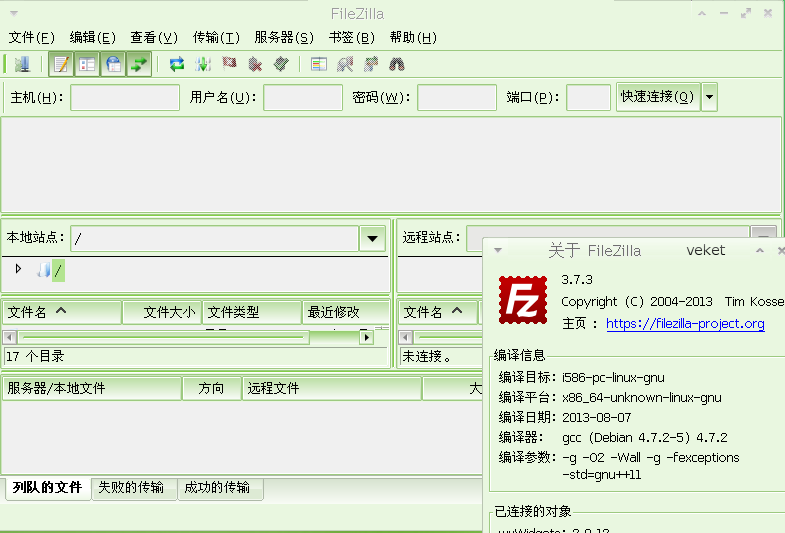Click the 编译日期 2013-08-07 value
Viewport: 785px width, 533px height.
point(597,417)
